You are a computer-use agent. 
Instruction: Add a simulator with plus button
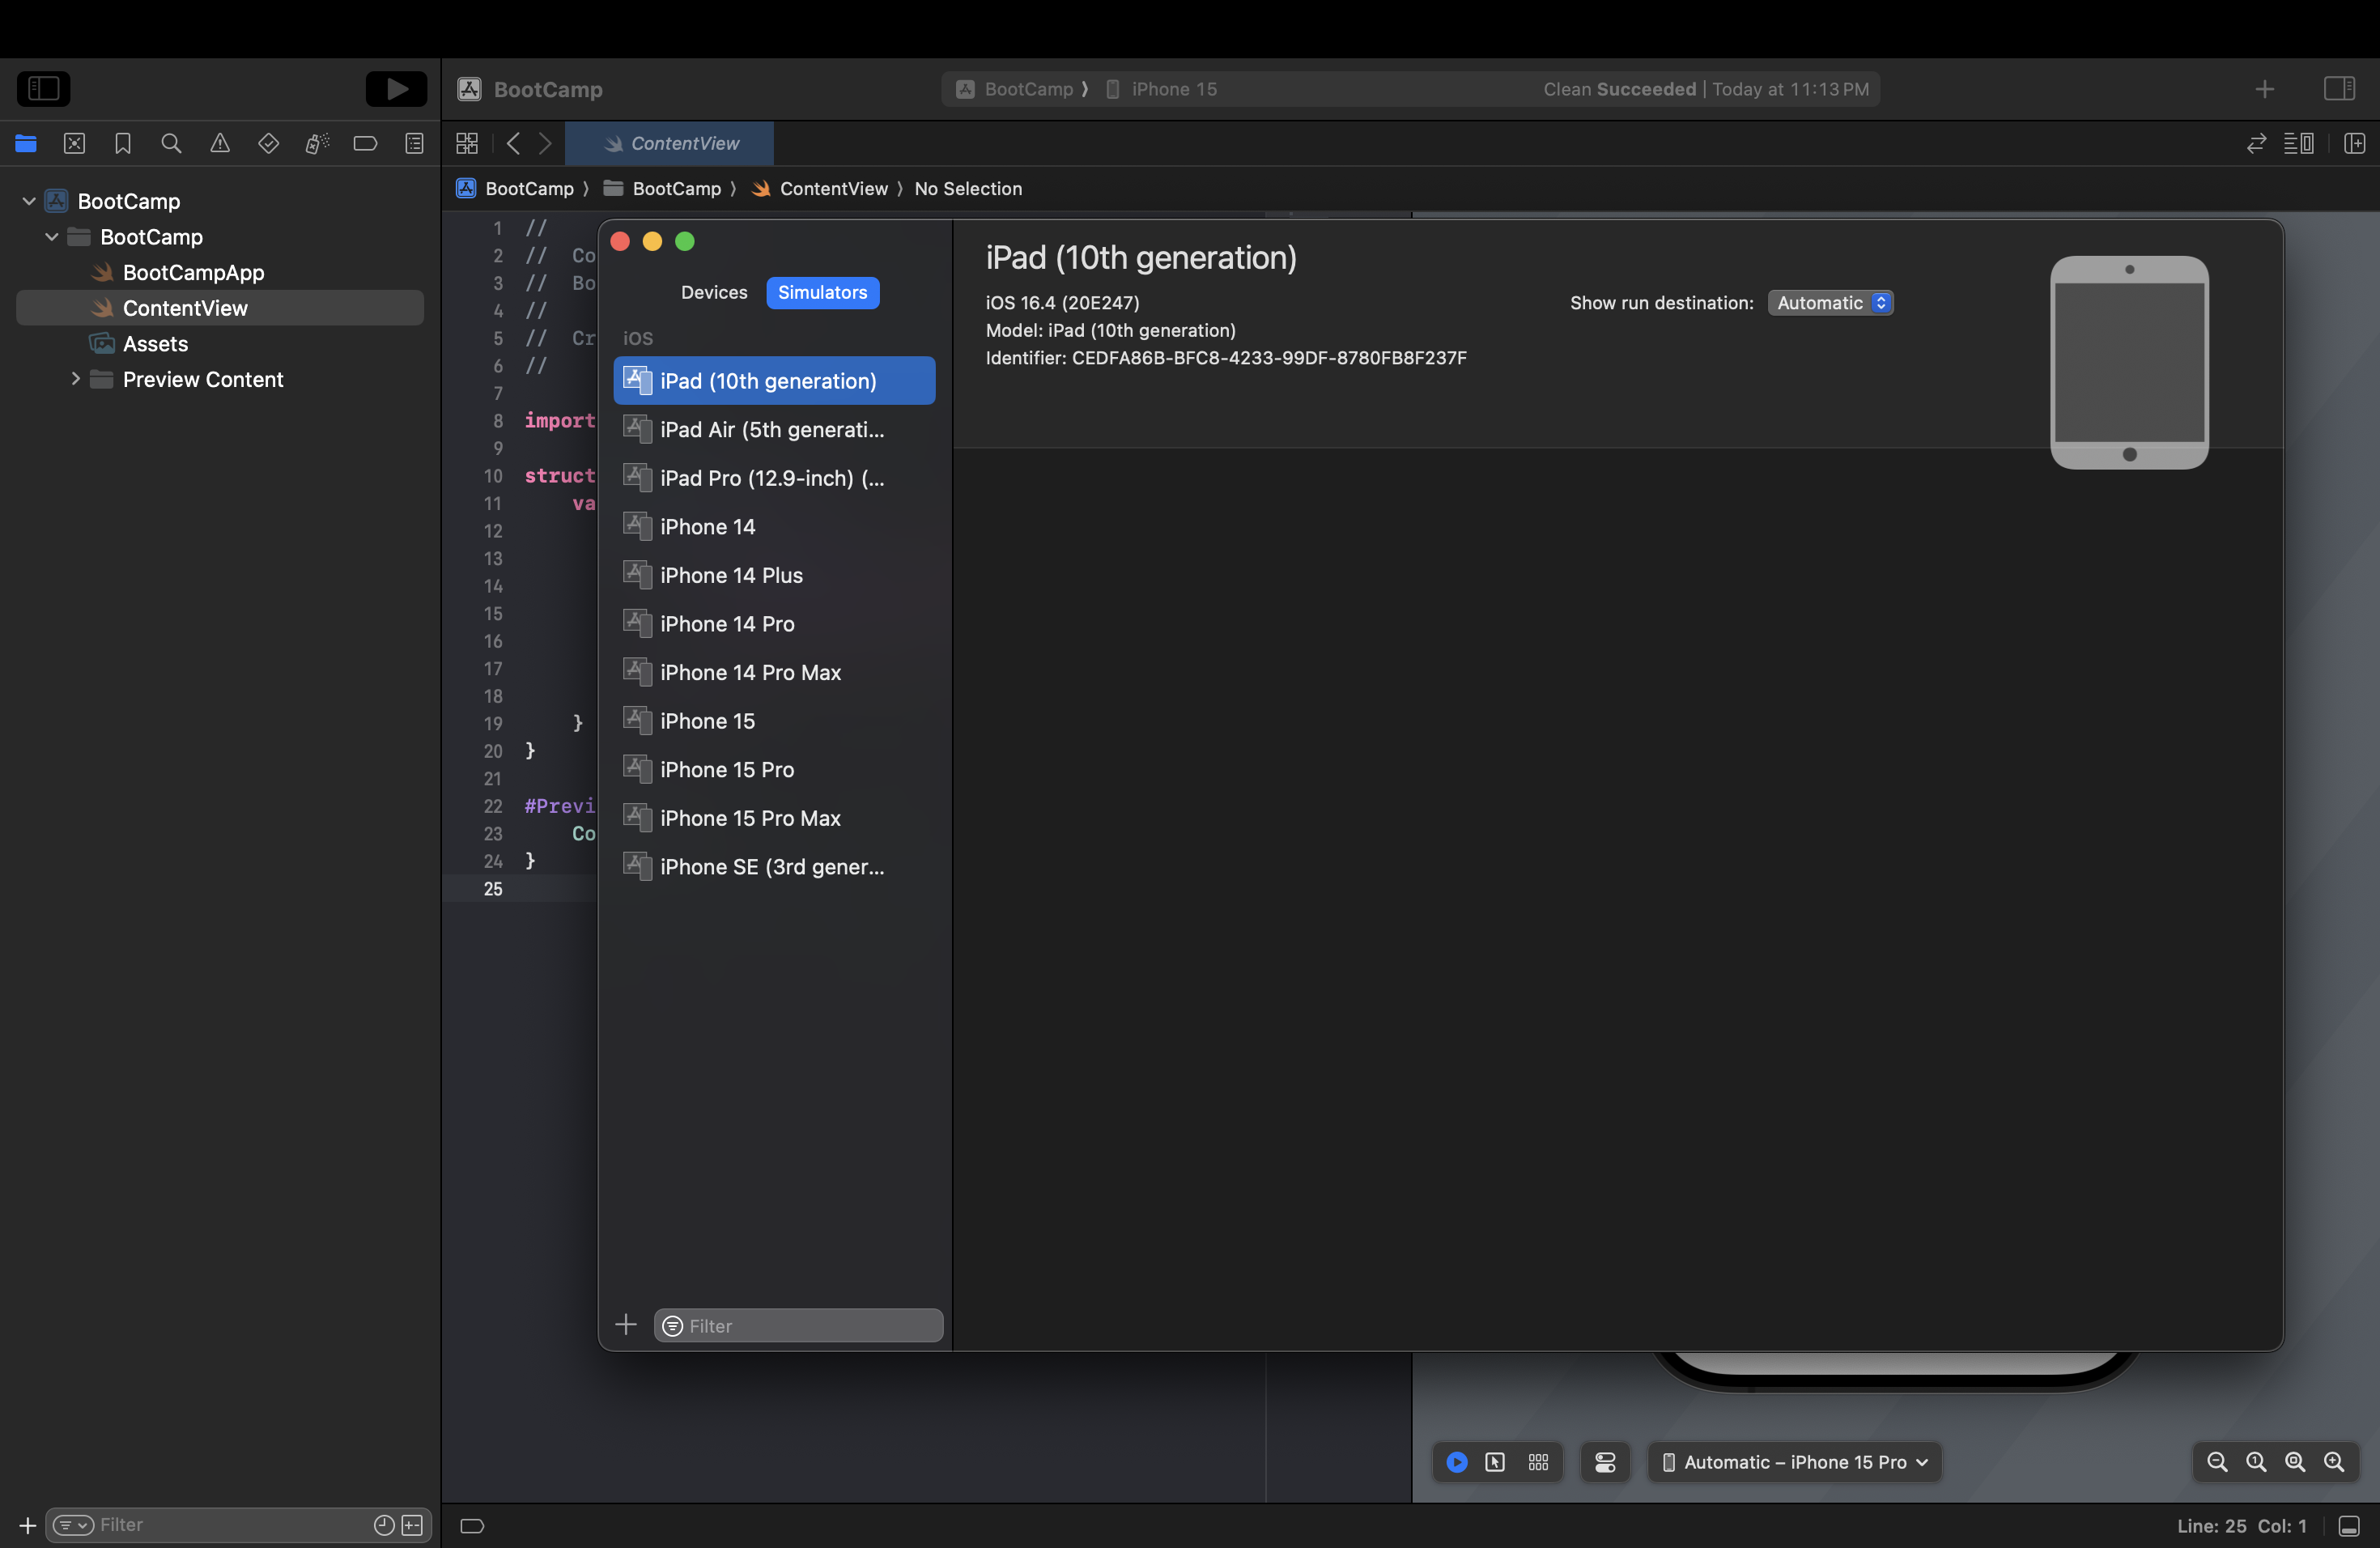tap(626, 1325)
